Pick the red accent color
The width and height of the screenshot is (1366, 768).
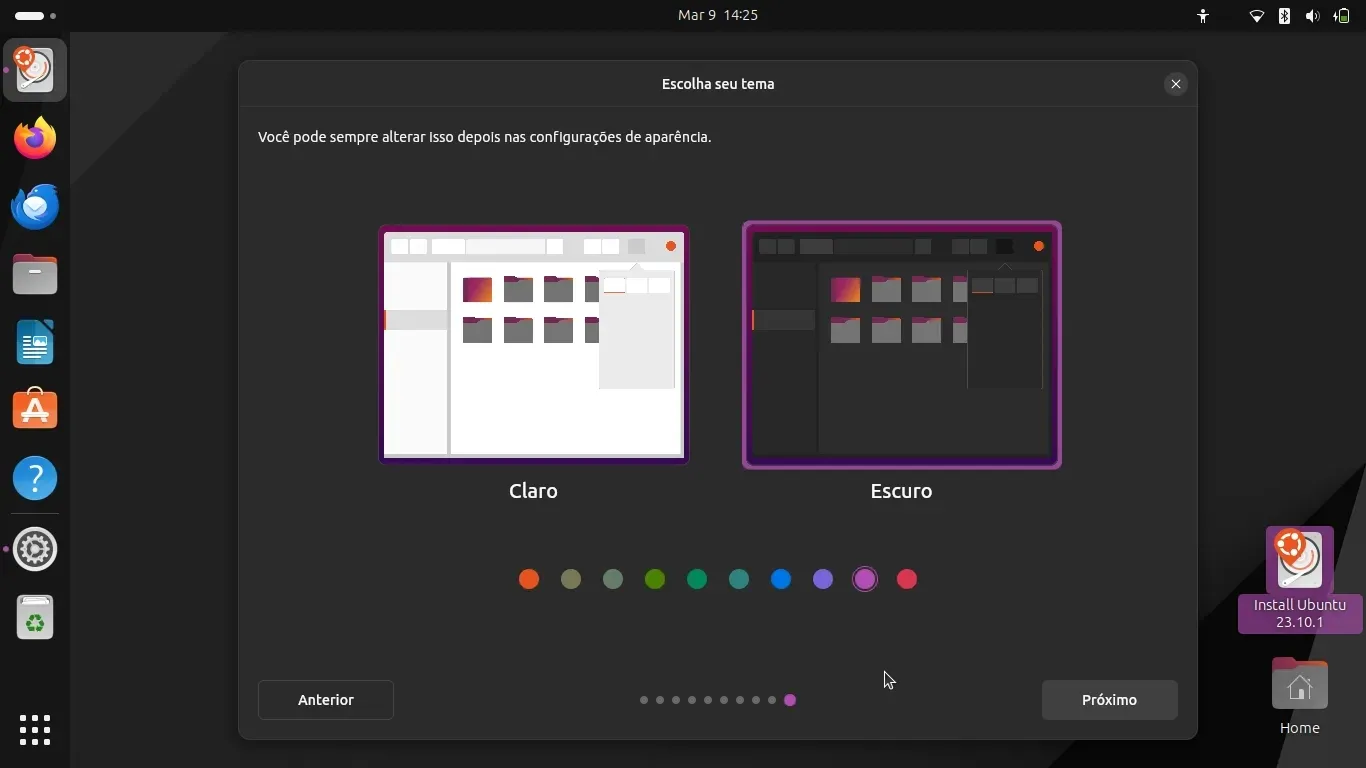point(907,579)
